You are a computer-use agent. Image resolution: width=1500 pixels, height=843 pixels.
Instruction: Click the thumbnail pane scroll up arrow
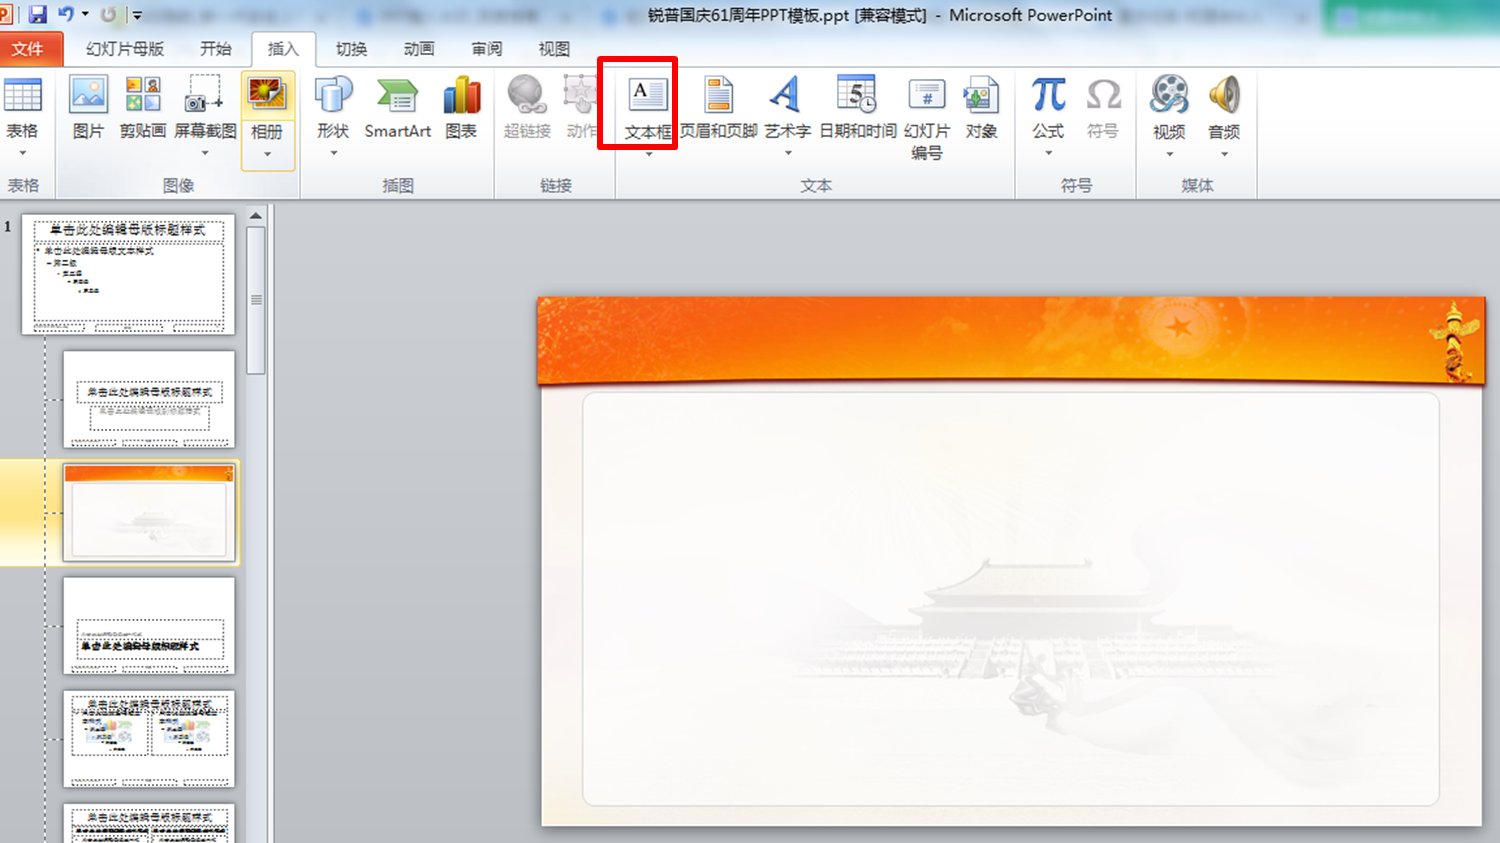click(x=256, y=215)
